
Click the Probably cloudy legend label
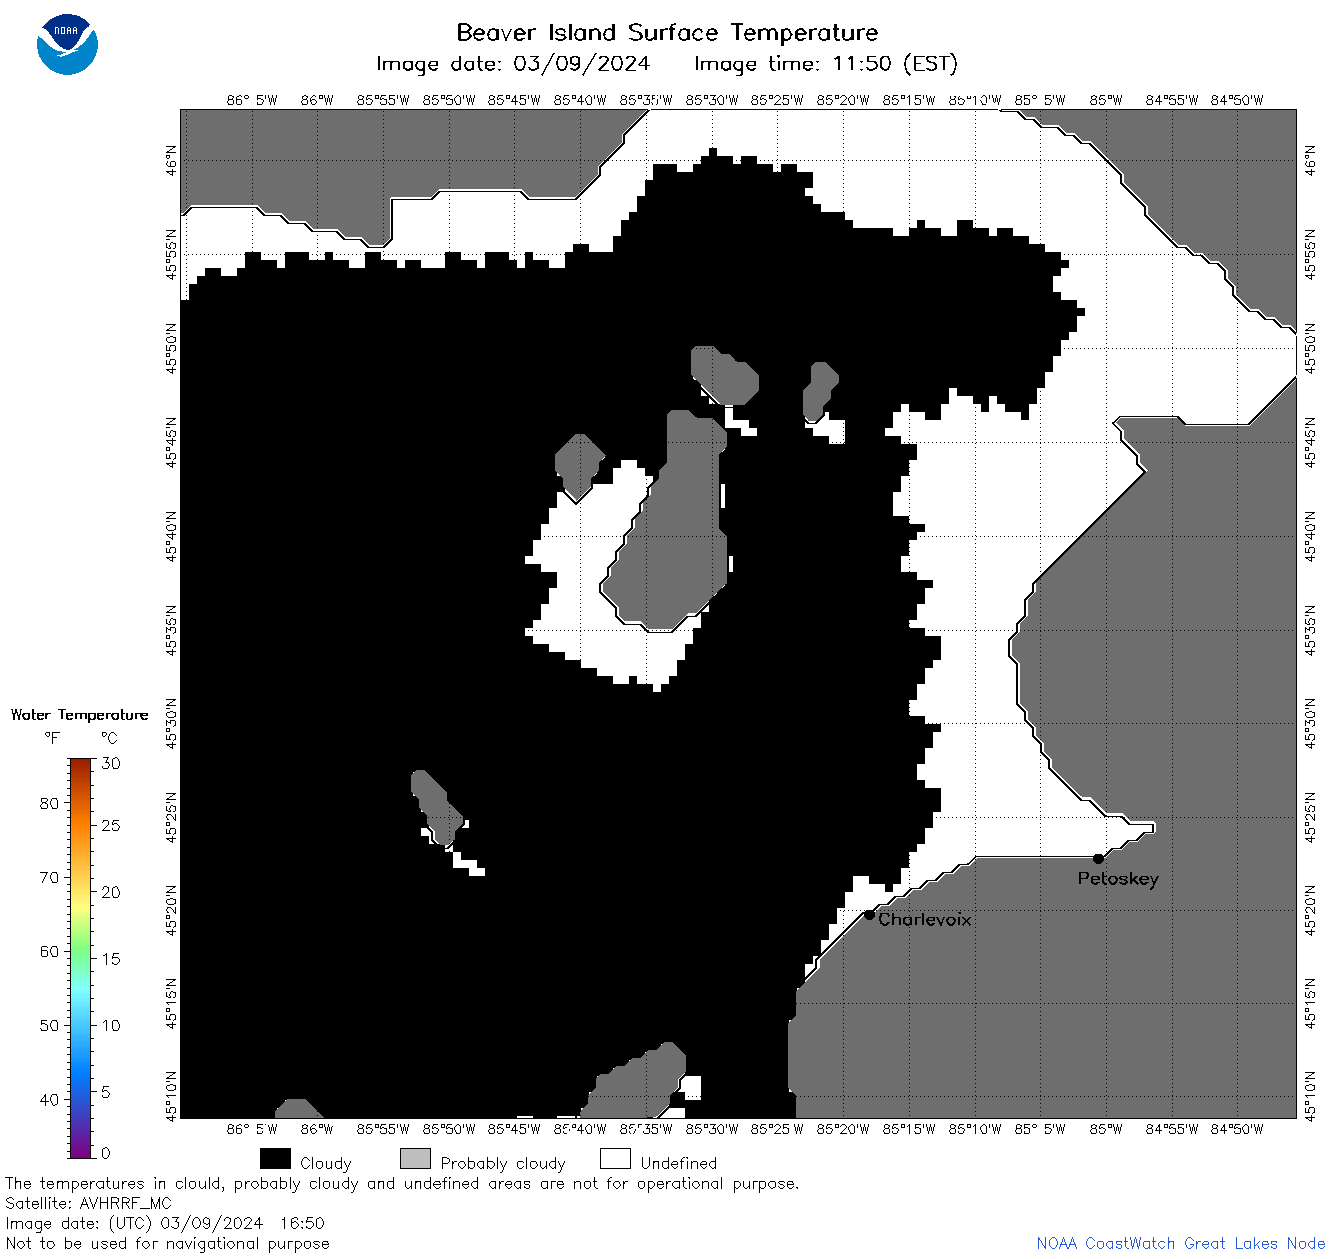[503, 1164]
